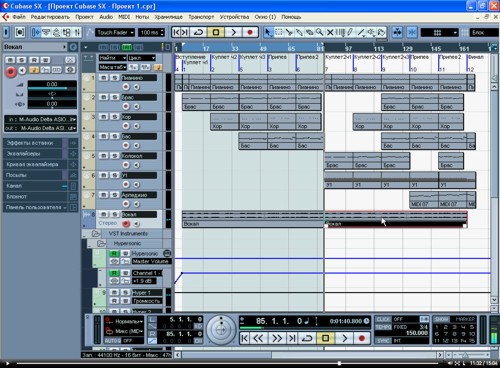The image size is (500, 368).
Task: Select the Erase tool
Action: tap(309, 32)
